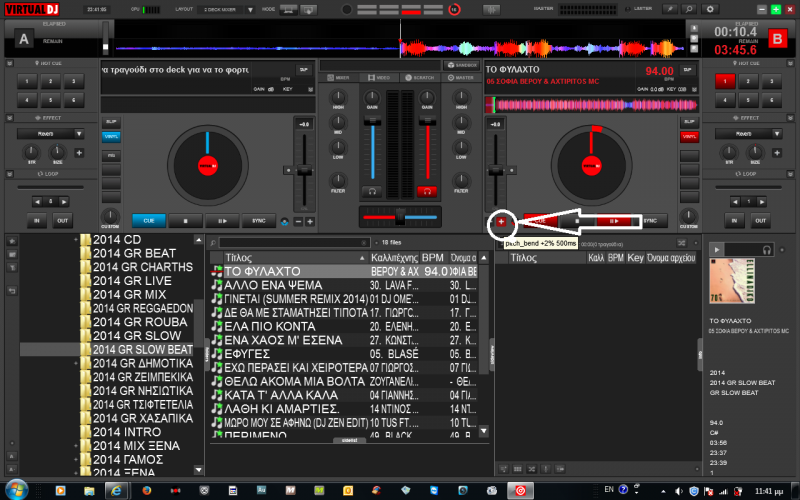
Task: Click the microphone icon in top bar
Action: (x=669, y=9)
